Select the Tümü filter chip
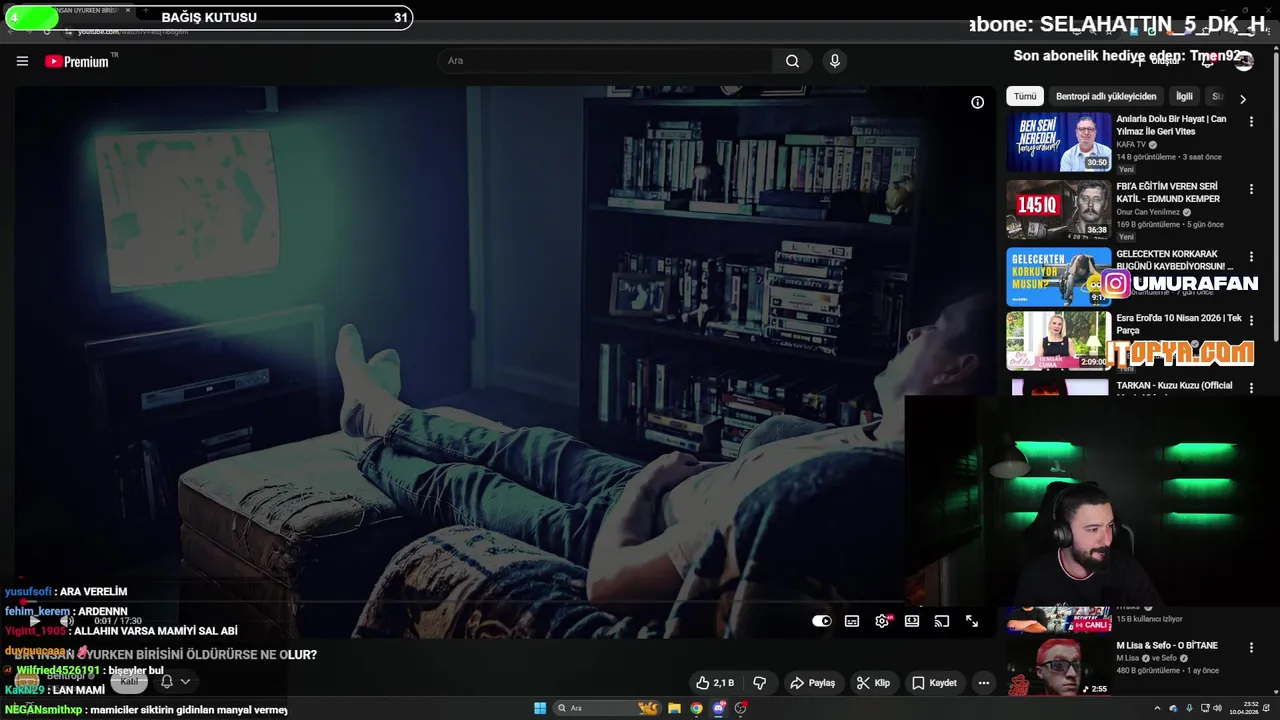 1025,96
